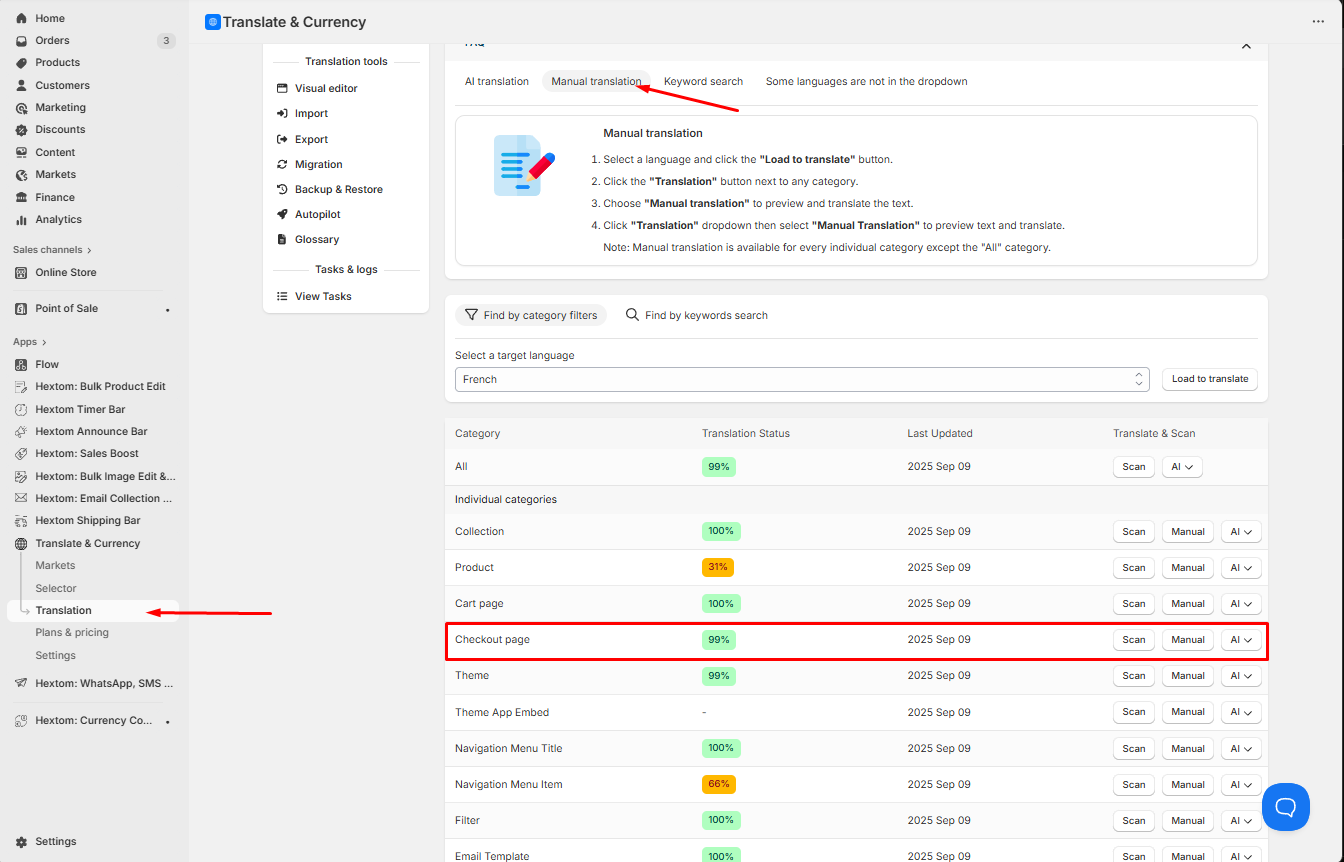1344x862 pixels.
Task: Open Selector under Translate & Currency
Action: pos(56,589)
